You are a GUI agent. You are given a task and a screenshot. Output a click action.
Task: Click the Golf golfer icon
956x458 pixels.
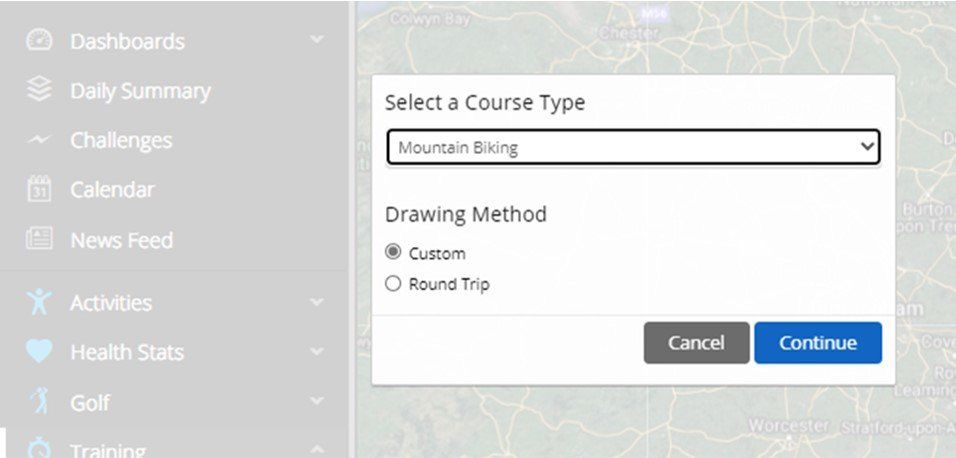(38, 402)
